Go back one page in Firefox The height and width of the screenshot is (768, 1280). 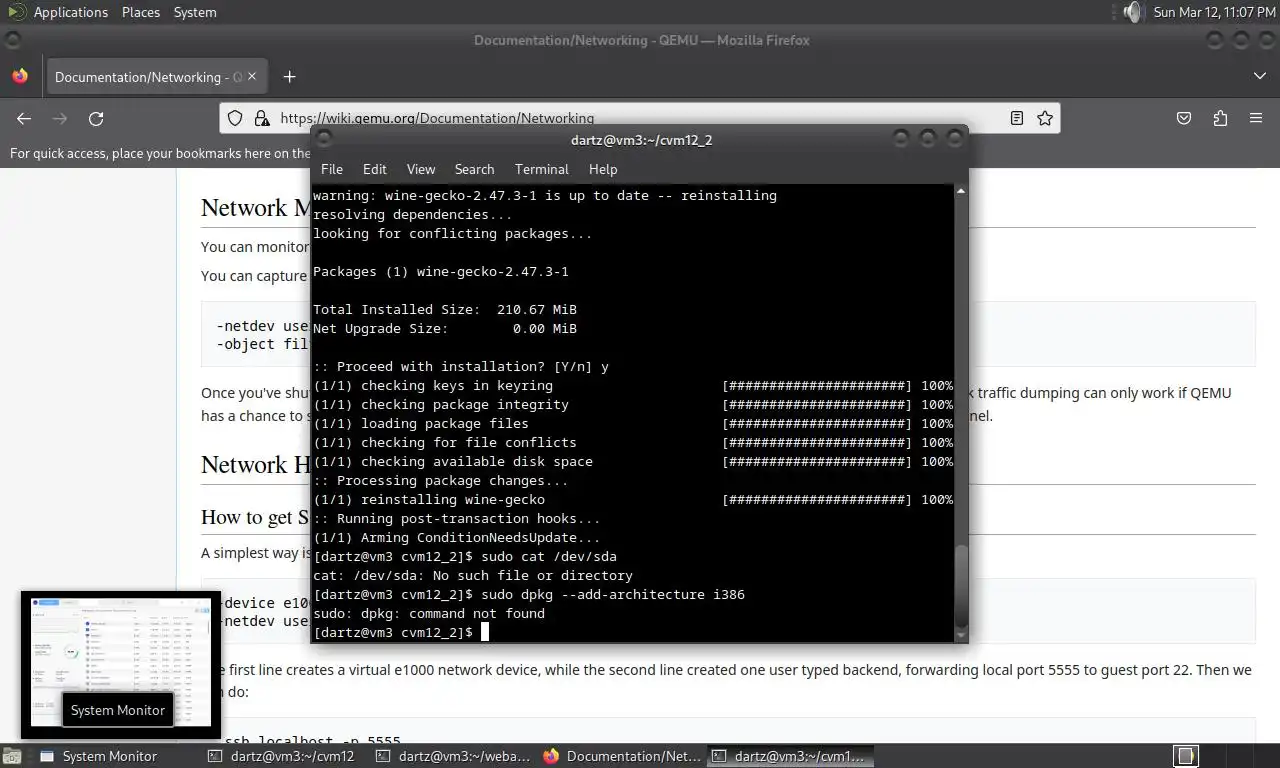tap(24, 118)
